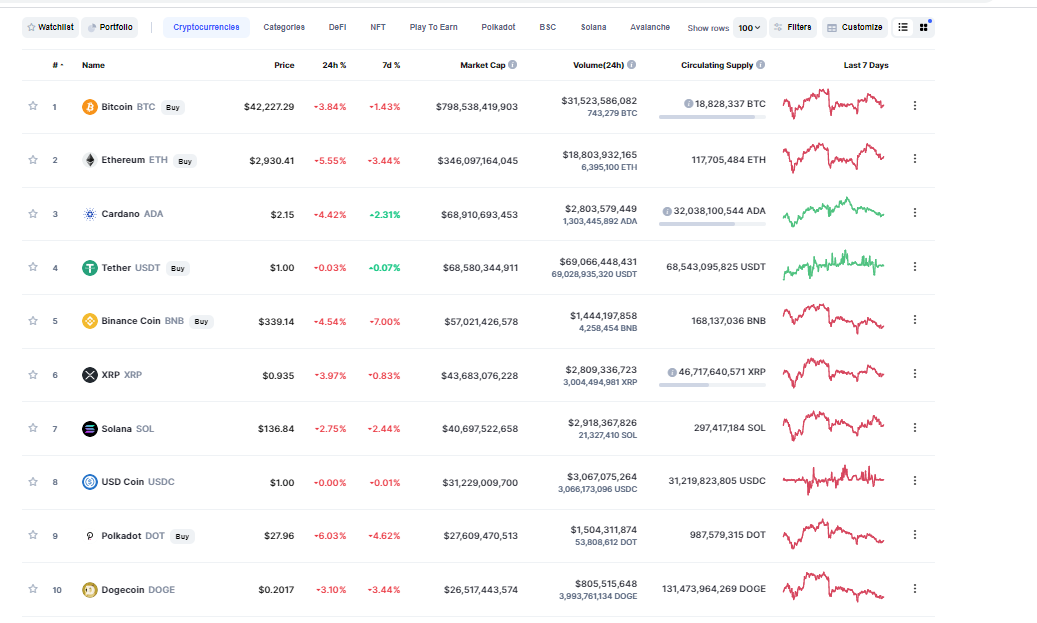Image resolution: width=1037 pixels, height=623 pixels.
Task: Open more options menu for XRP row
Action: tap(915, 374)
